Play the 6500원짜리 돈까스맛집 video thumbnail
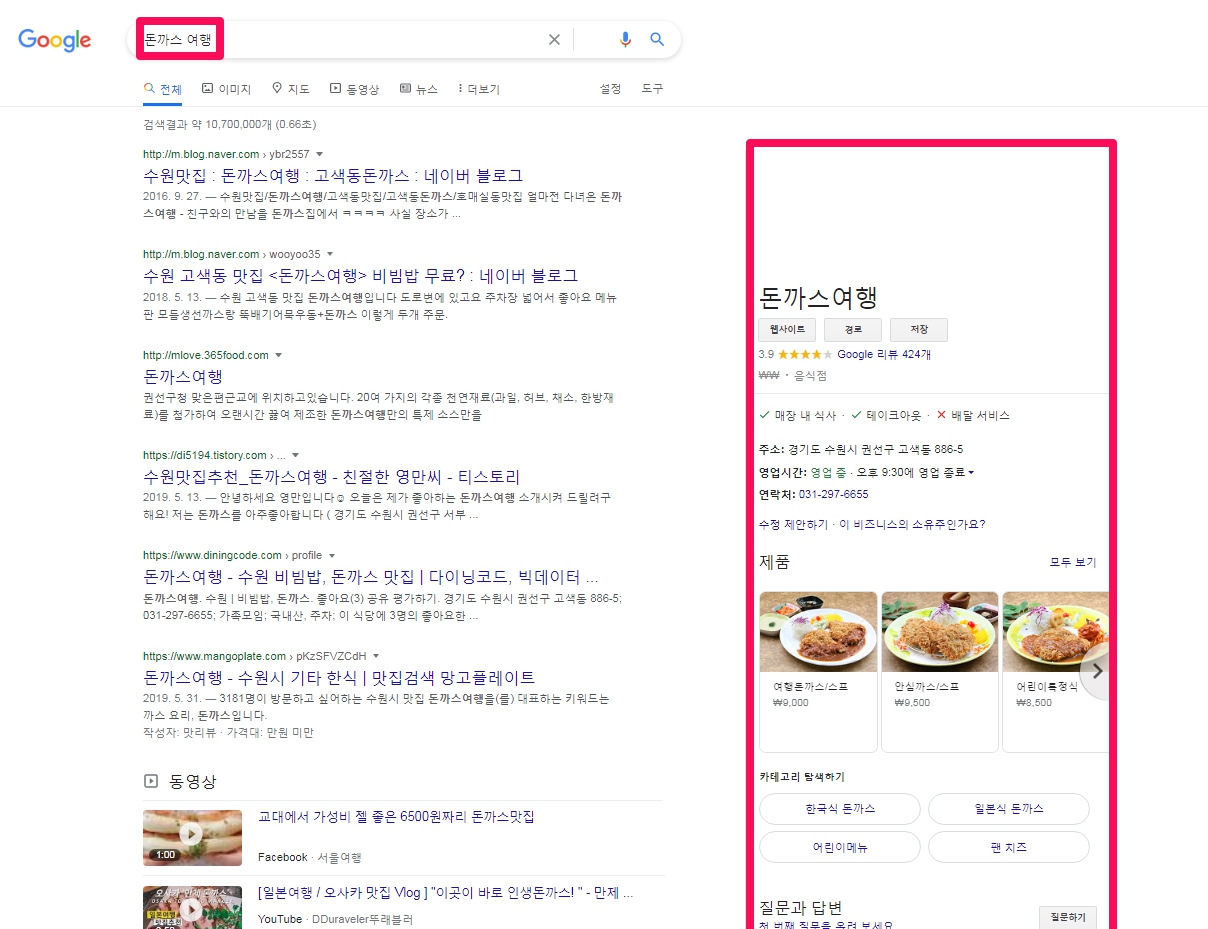The width and height of the screenshot is (1208, 929). (192, 838)
